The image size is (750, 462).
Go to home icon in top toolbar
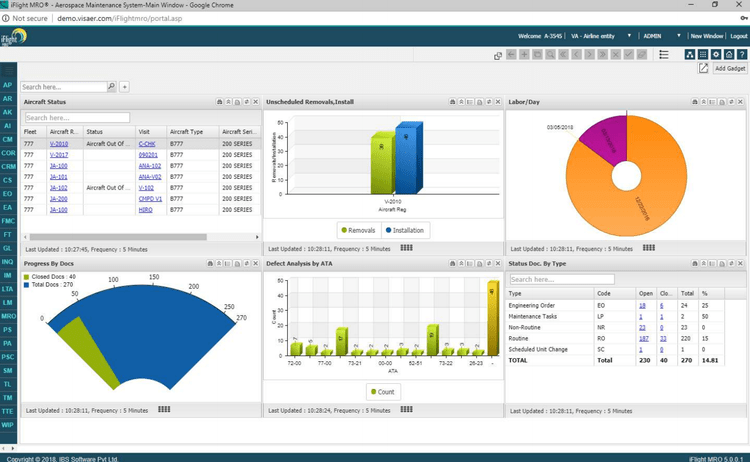729,55
